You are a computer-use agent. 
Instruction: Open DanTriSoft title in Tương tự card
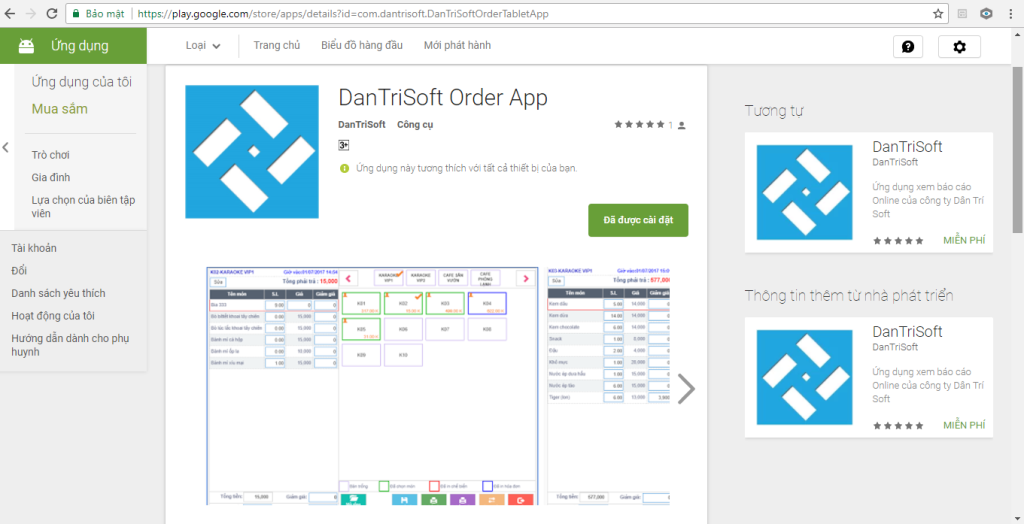907,146
